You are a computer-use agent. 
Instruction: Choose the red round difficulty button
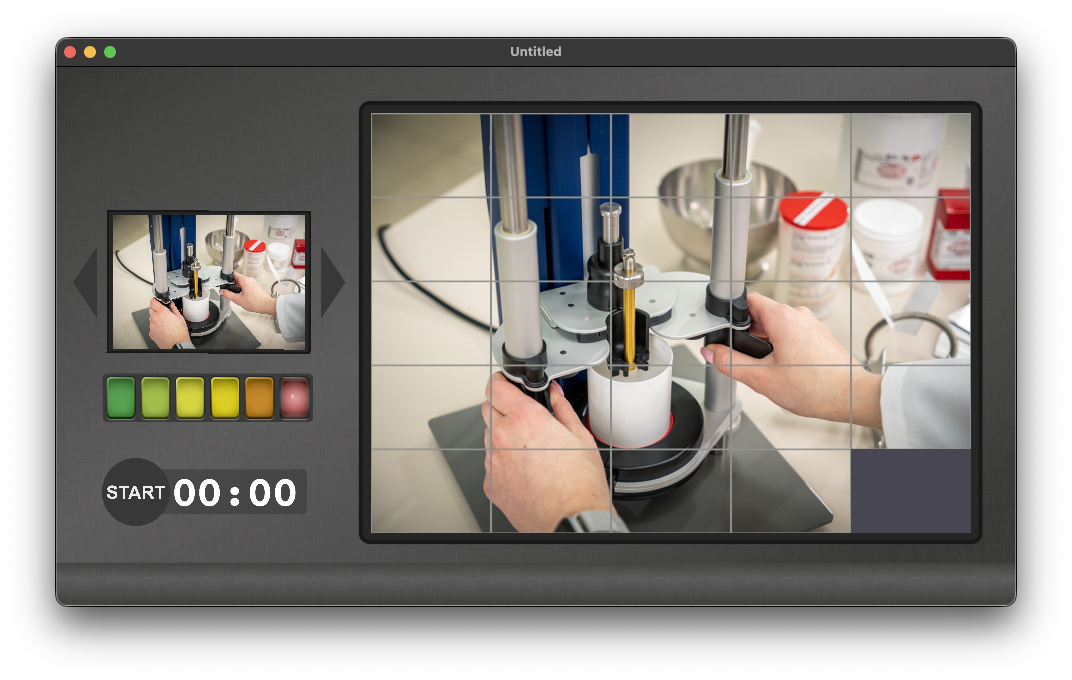pyautogui.click(x=294, y=397)
